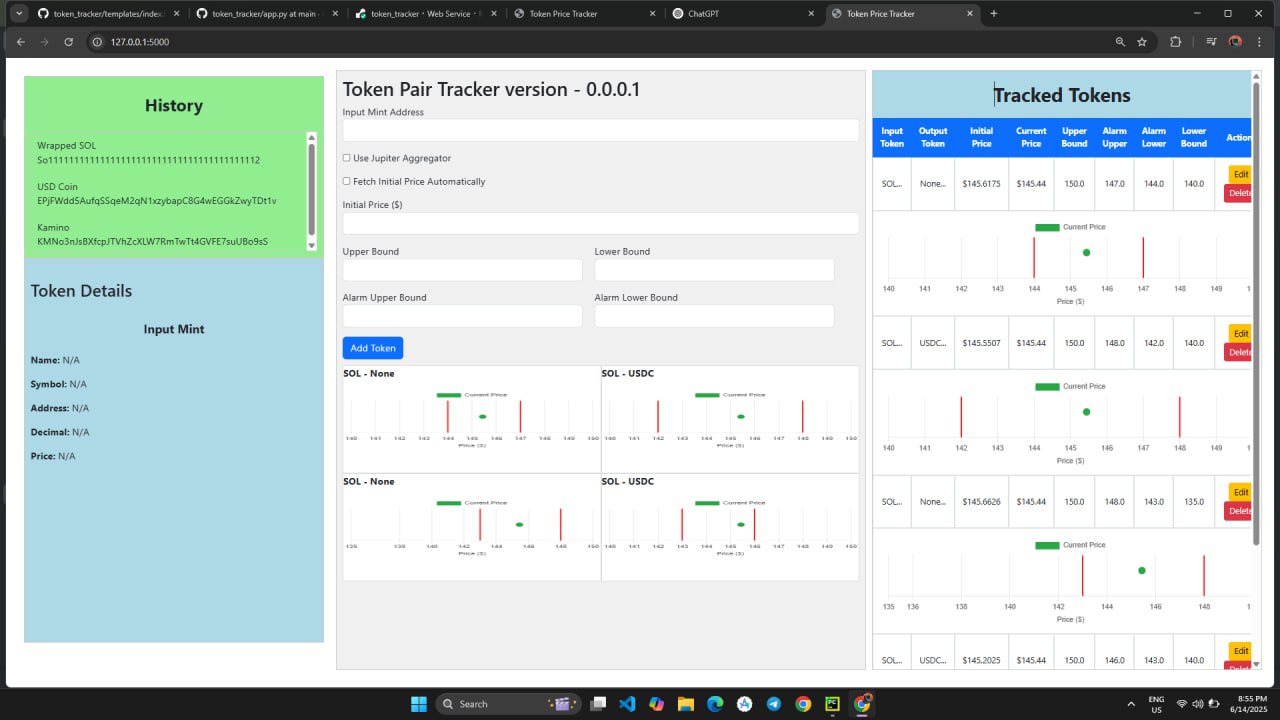This screenshot has height=720, width=1280.
Task: Click Edit on the first tracked token
Action: tap(1240, 174)
